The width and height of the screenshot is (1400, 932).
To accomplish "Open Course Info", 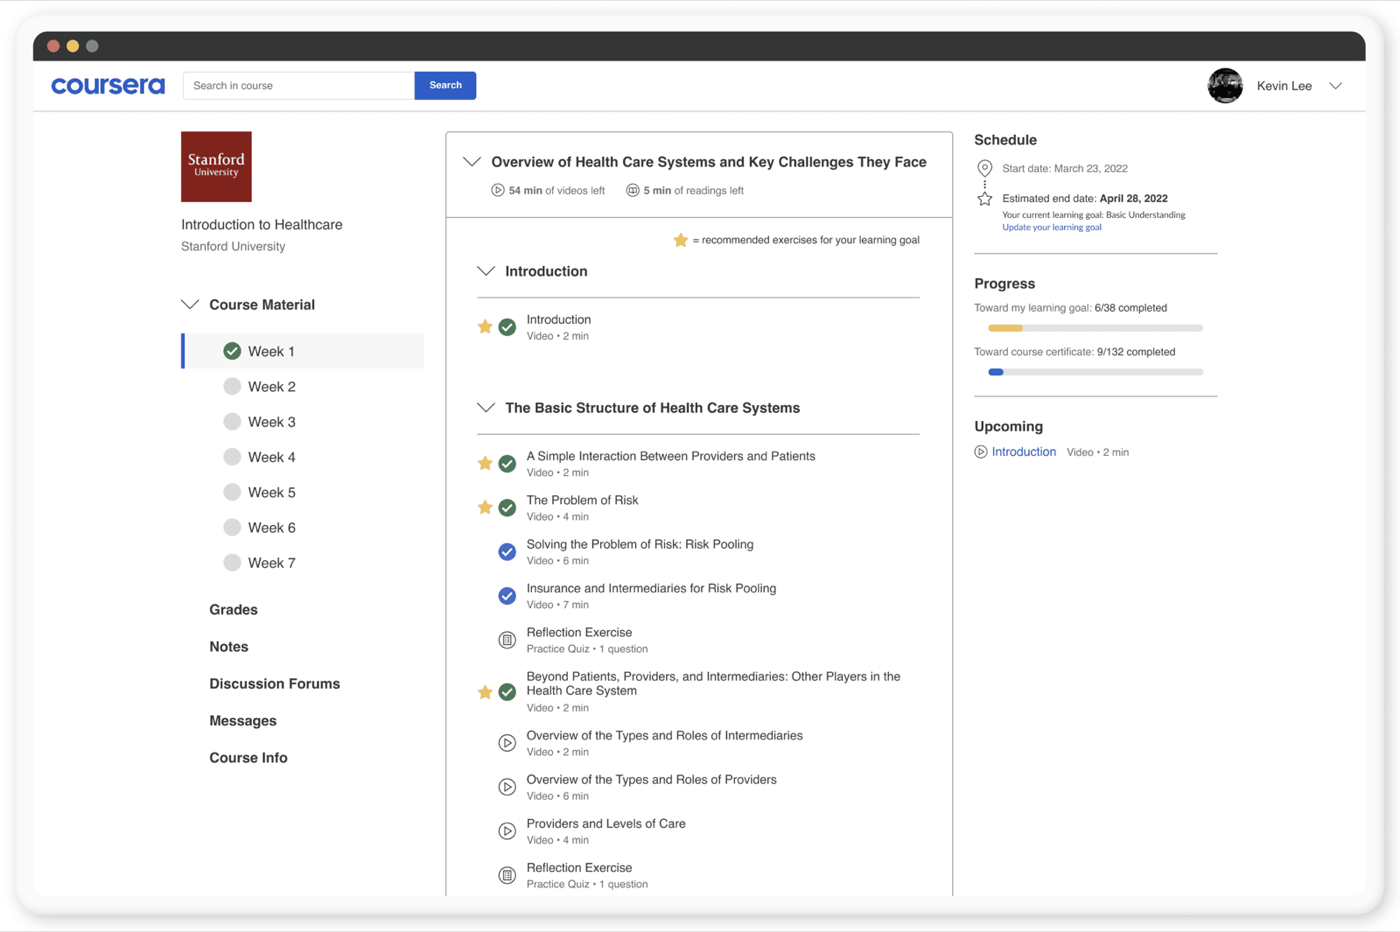I will 248,757.
